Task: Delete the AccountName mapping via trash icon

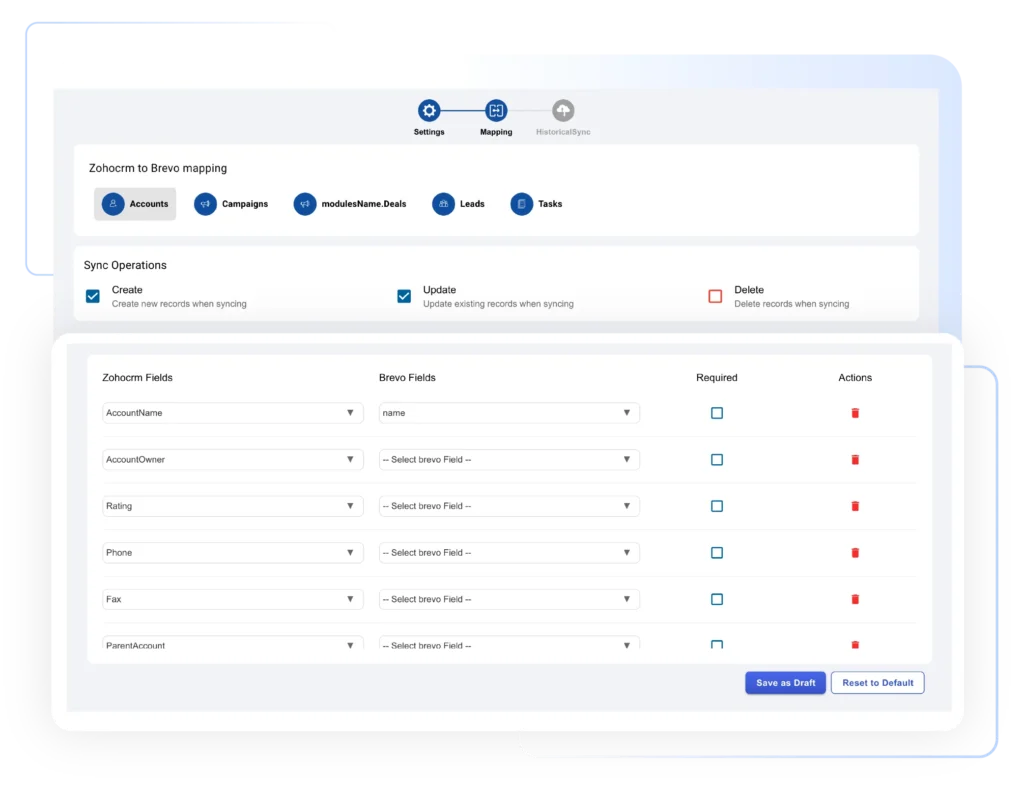Action: click(855, 412)
